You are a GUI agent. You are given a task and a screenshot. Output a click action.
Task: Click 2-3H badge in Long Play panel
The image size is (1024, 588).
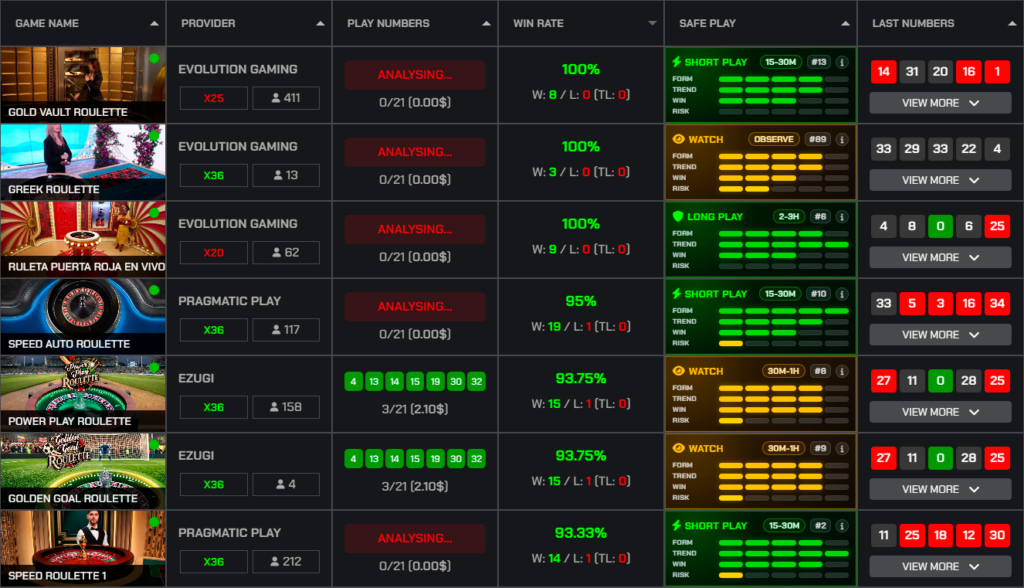point(789,216)
